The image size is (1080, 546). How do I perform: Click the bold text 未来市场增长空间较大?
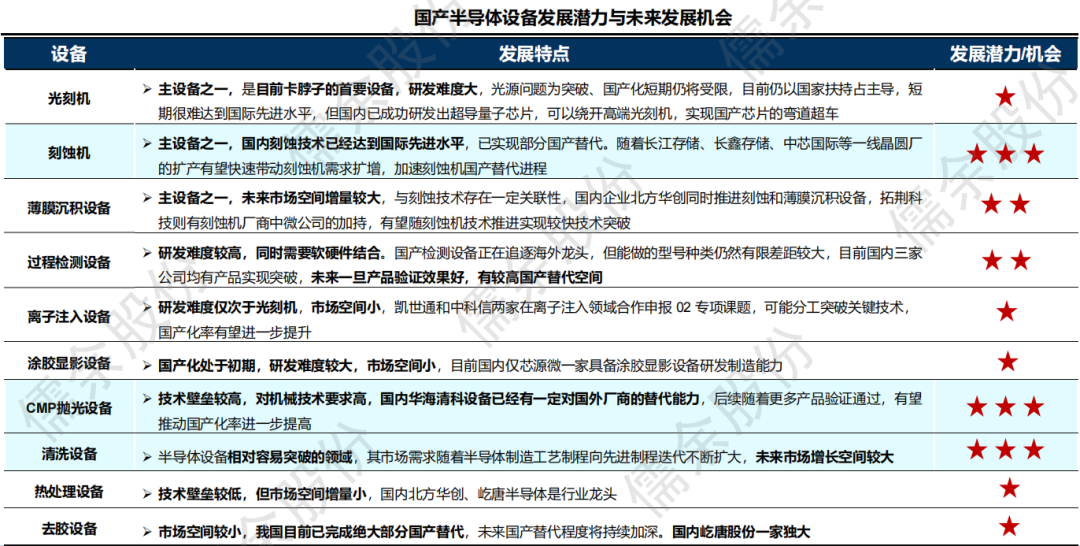tap(824, 456)
